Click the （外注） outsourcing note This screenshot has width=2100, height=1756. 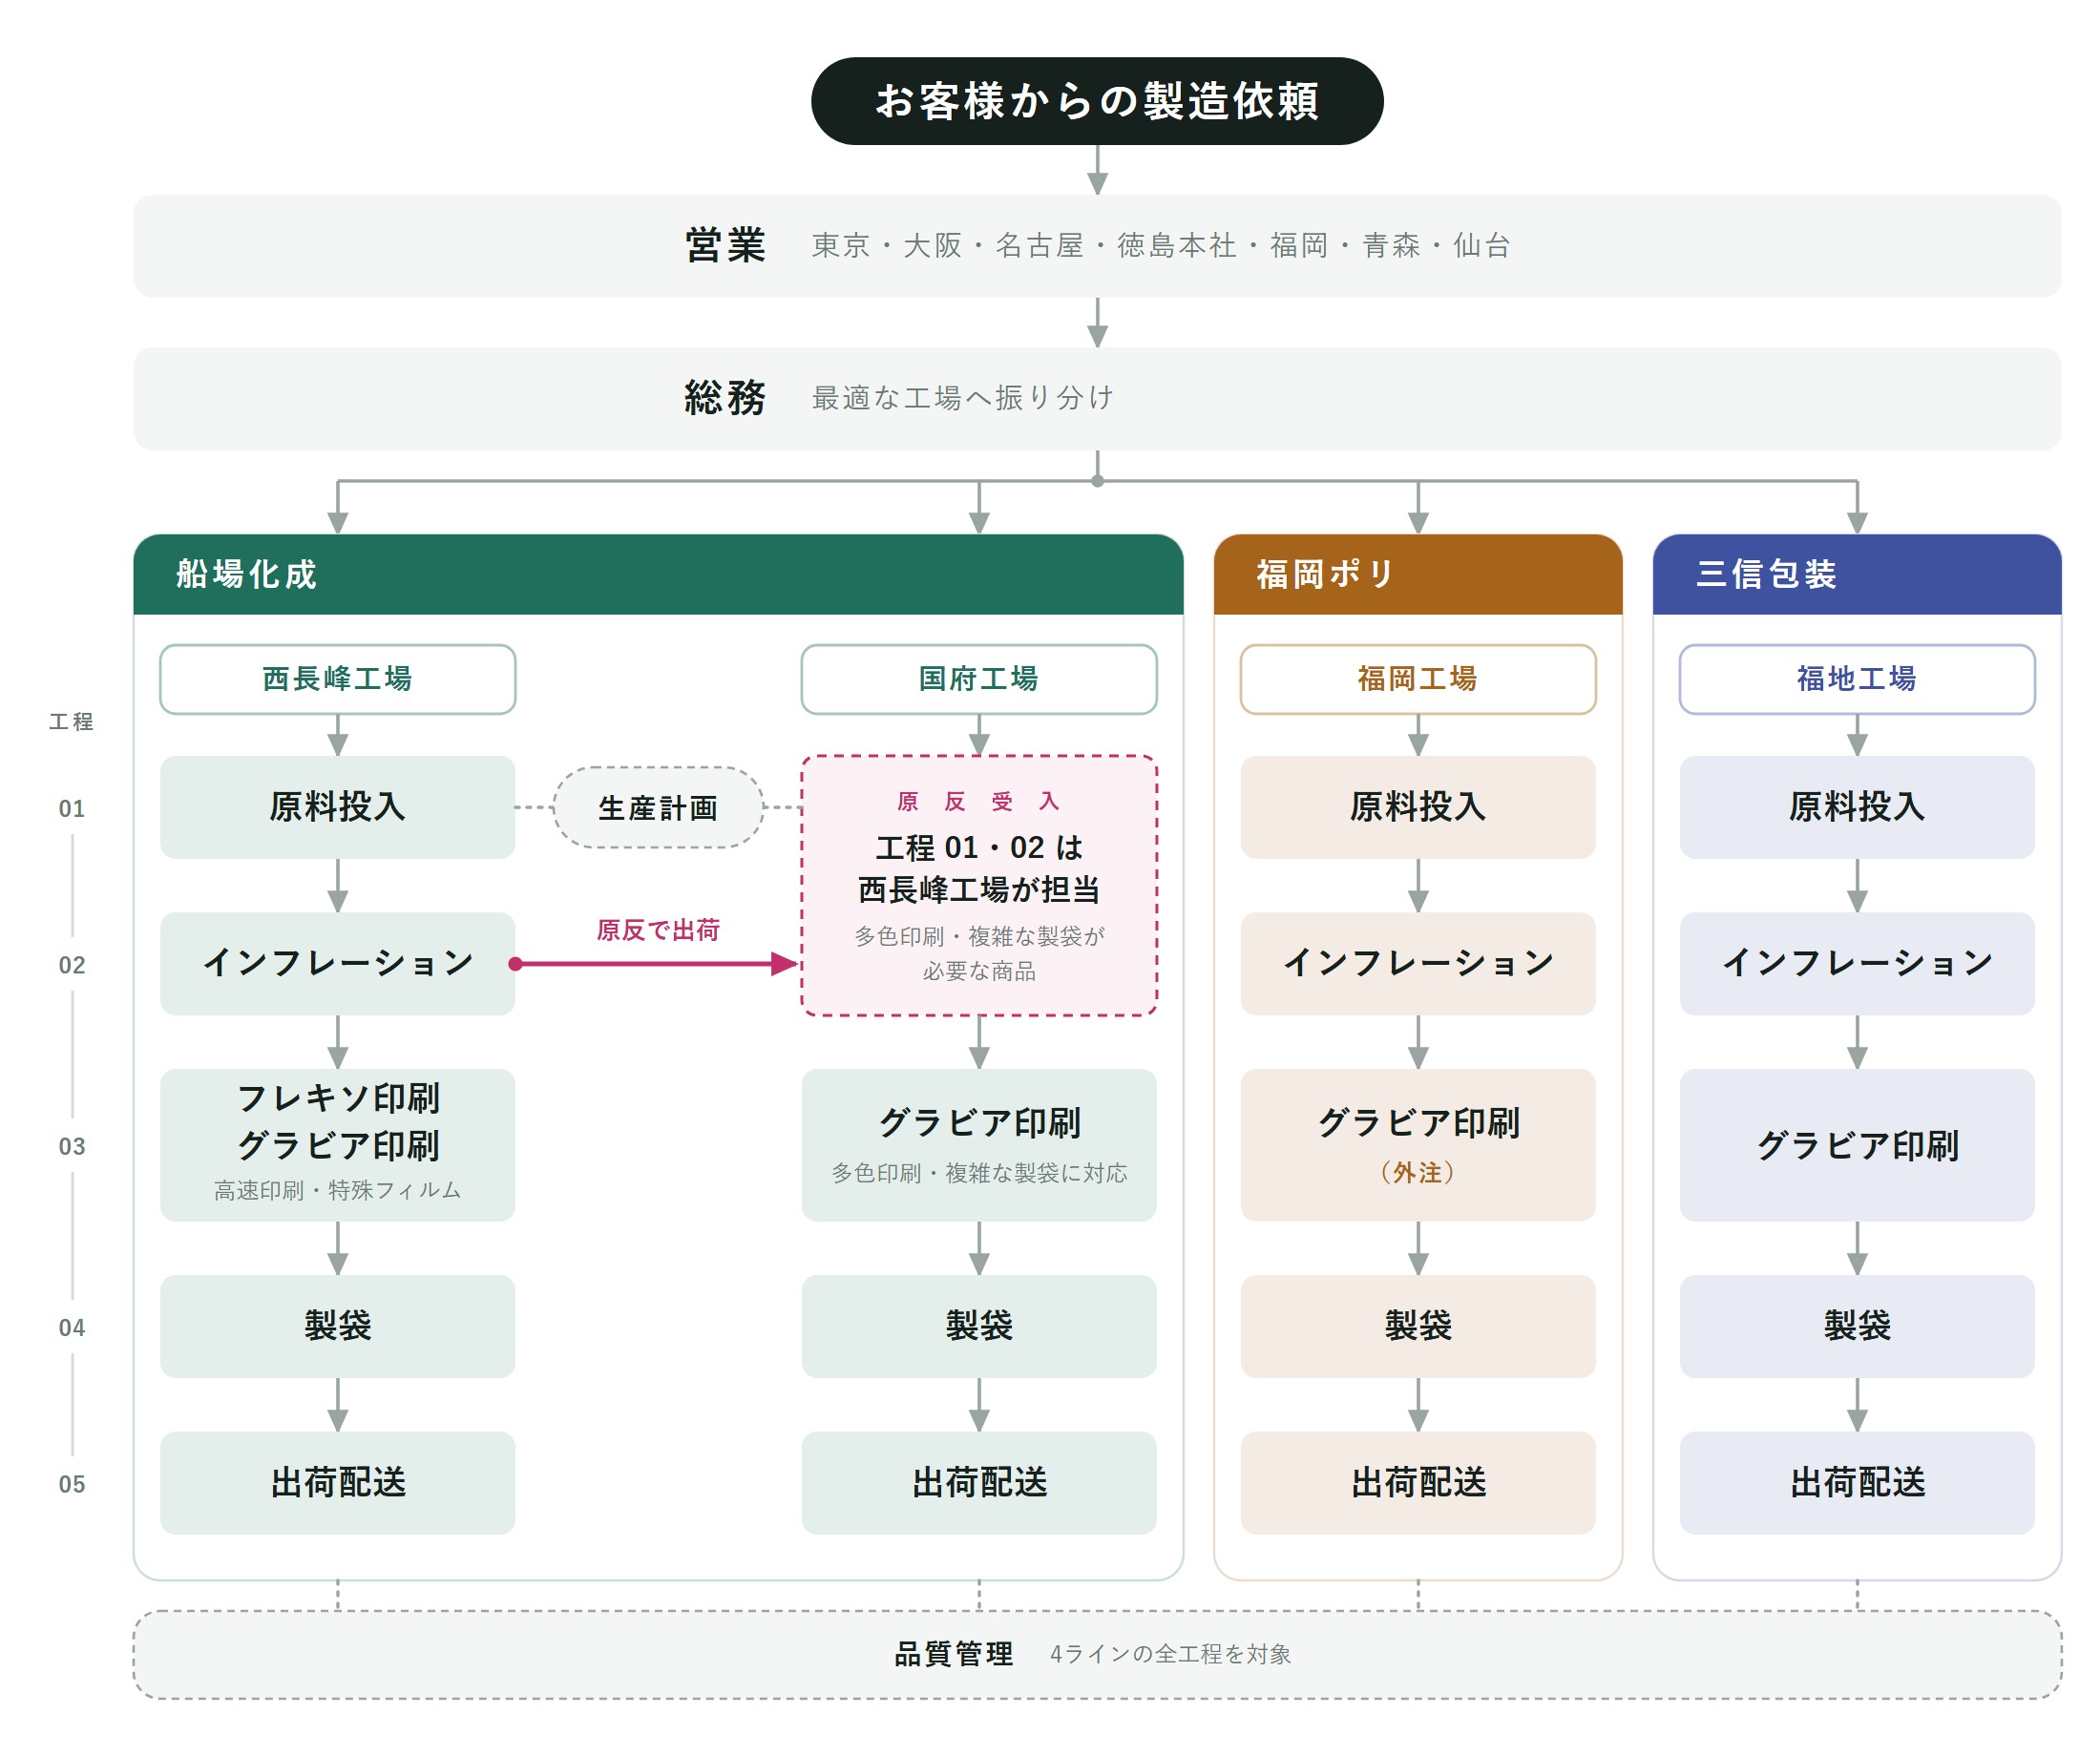click(x=1418, y=1173)
